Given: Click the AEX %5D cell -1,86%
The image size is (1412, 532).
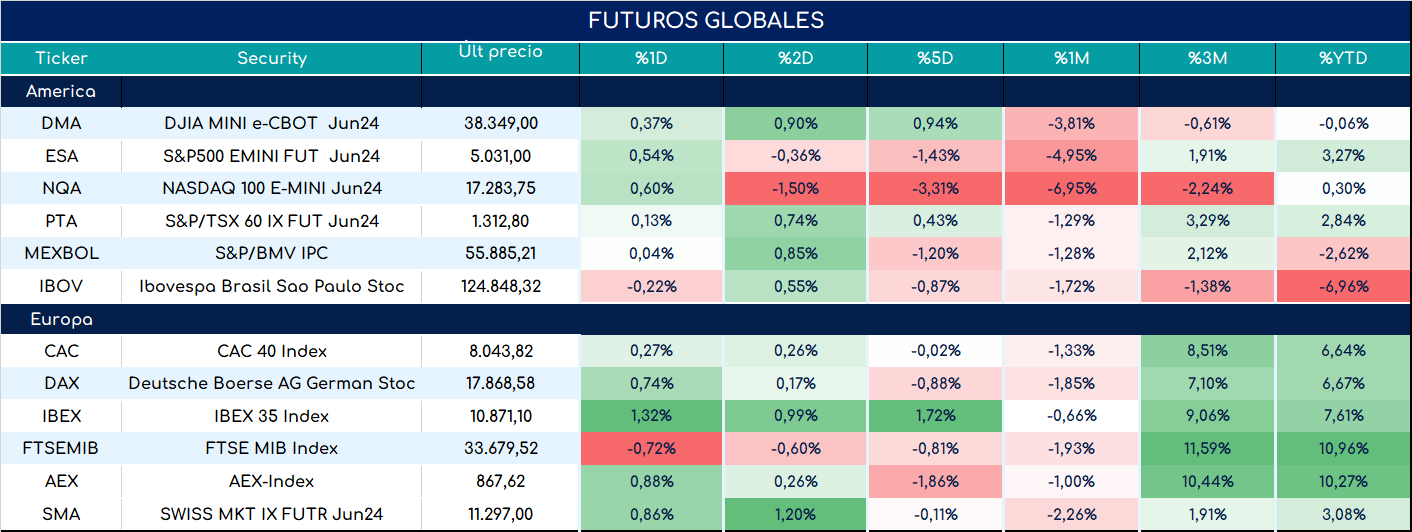Looking at the screenshot, I should 937,481.
